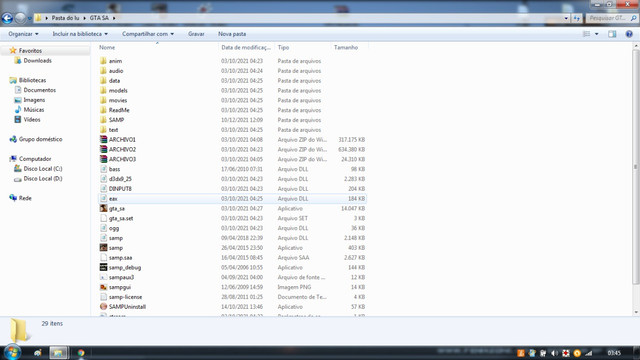
Task: Select the bass DLL file icon
Action: click(x=103, y=169)
